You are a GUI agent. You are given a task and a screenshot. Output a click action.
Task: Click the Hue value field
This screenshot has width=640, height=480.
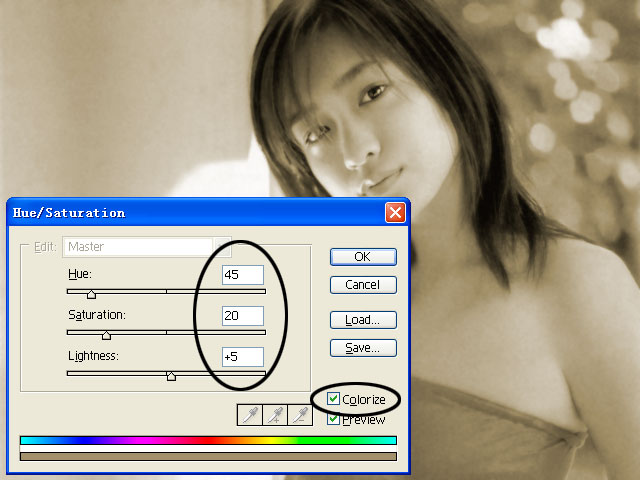(x=243, y=275)
